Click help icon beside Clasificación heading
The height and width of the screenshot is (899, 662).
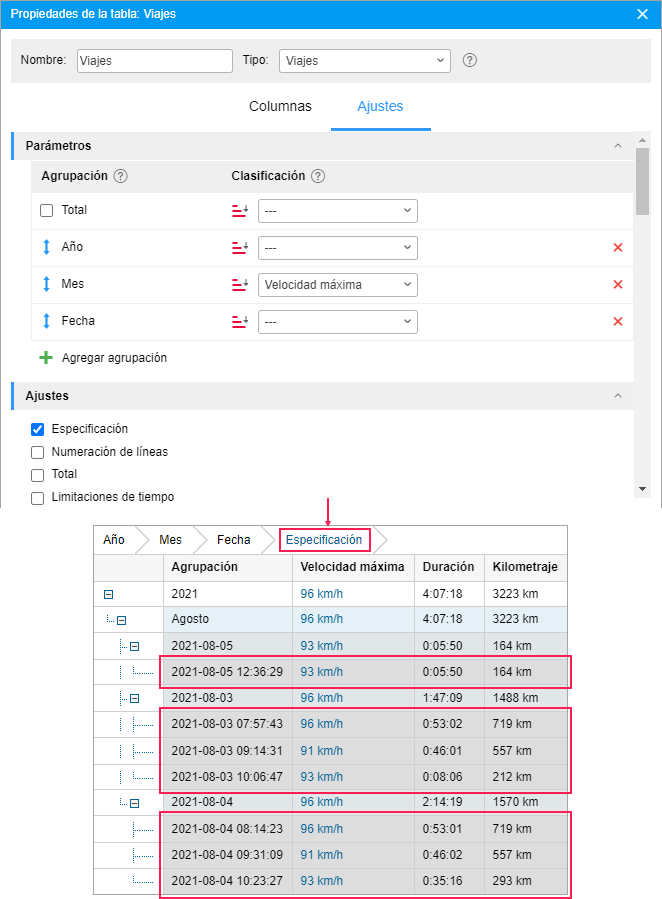(x=318, y=176)
